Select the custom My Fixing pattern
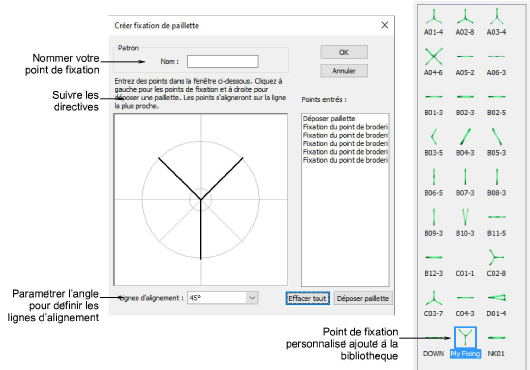This screenshot has height=370, width=530. coord(465,342)
